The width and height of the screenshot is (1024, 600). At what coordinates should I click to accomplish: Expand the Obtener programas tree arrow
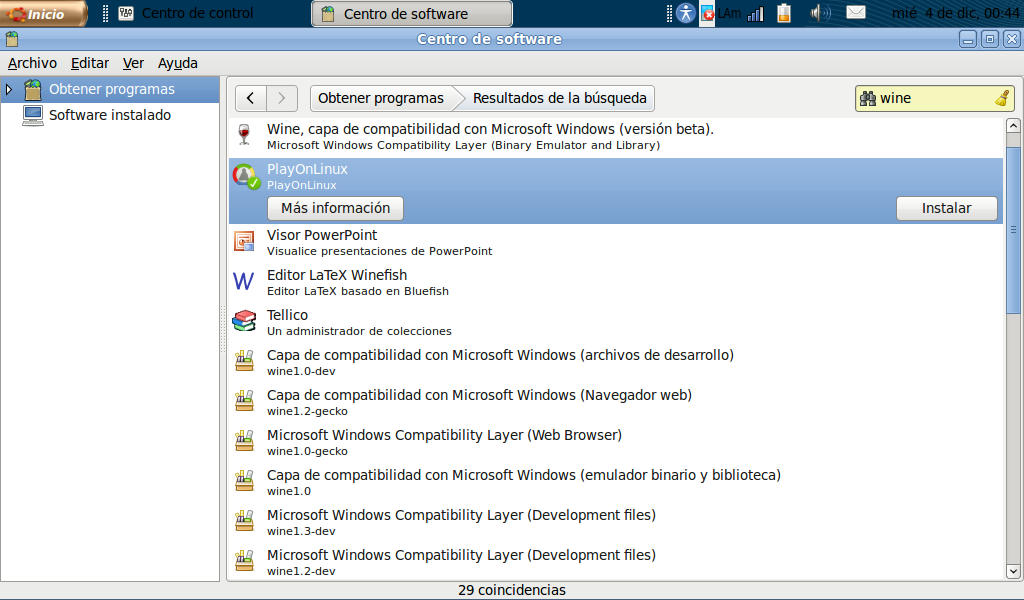(9, 89)
